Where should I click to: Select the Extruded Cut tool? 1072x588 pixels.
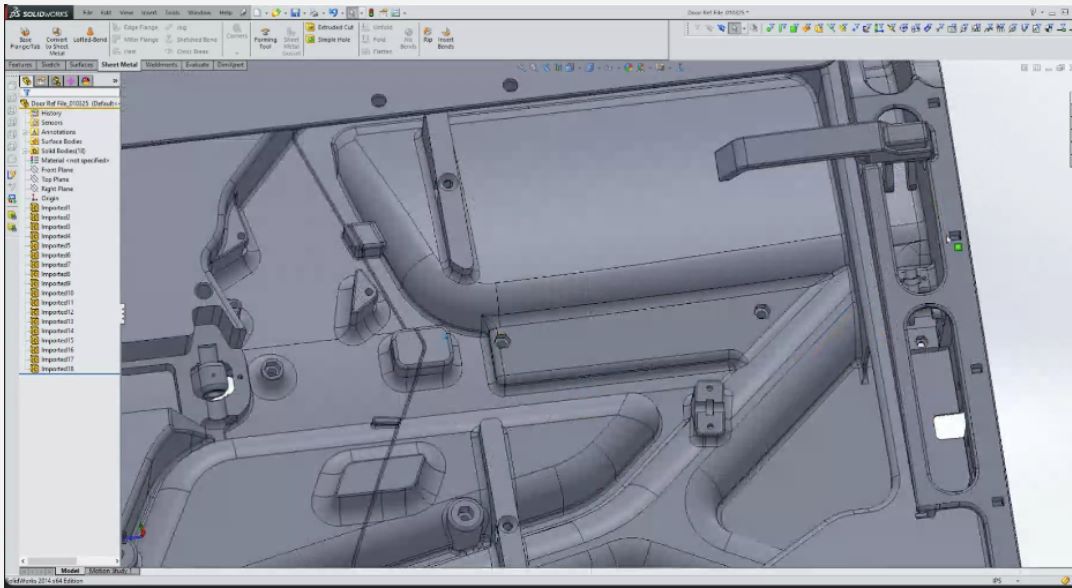point(330,27)
